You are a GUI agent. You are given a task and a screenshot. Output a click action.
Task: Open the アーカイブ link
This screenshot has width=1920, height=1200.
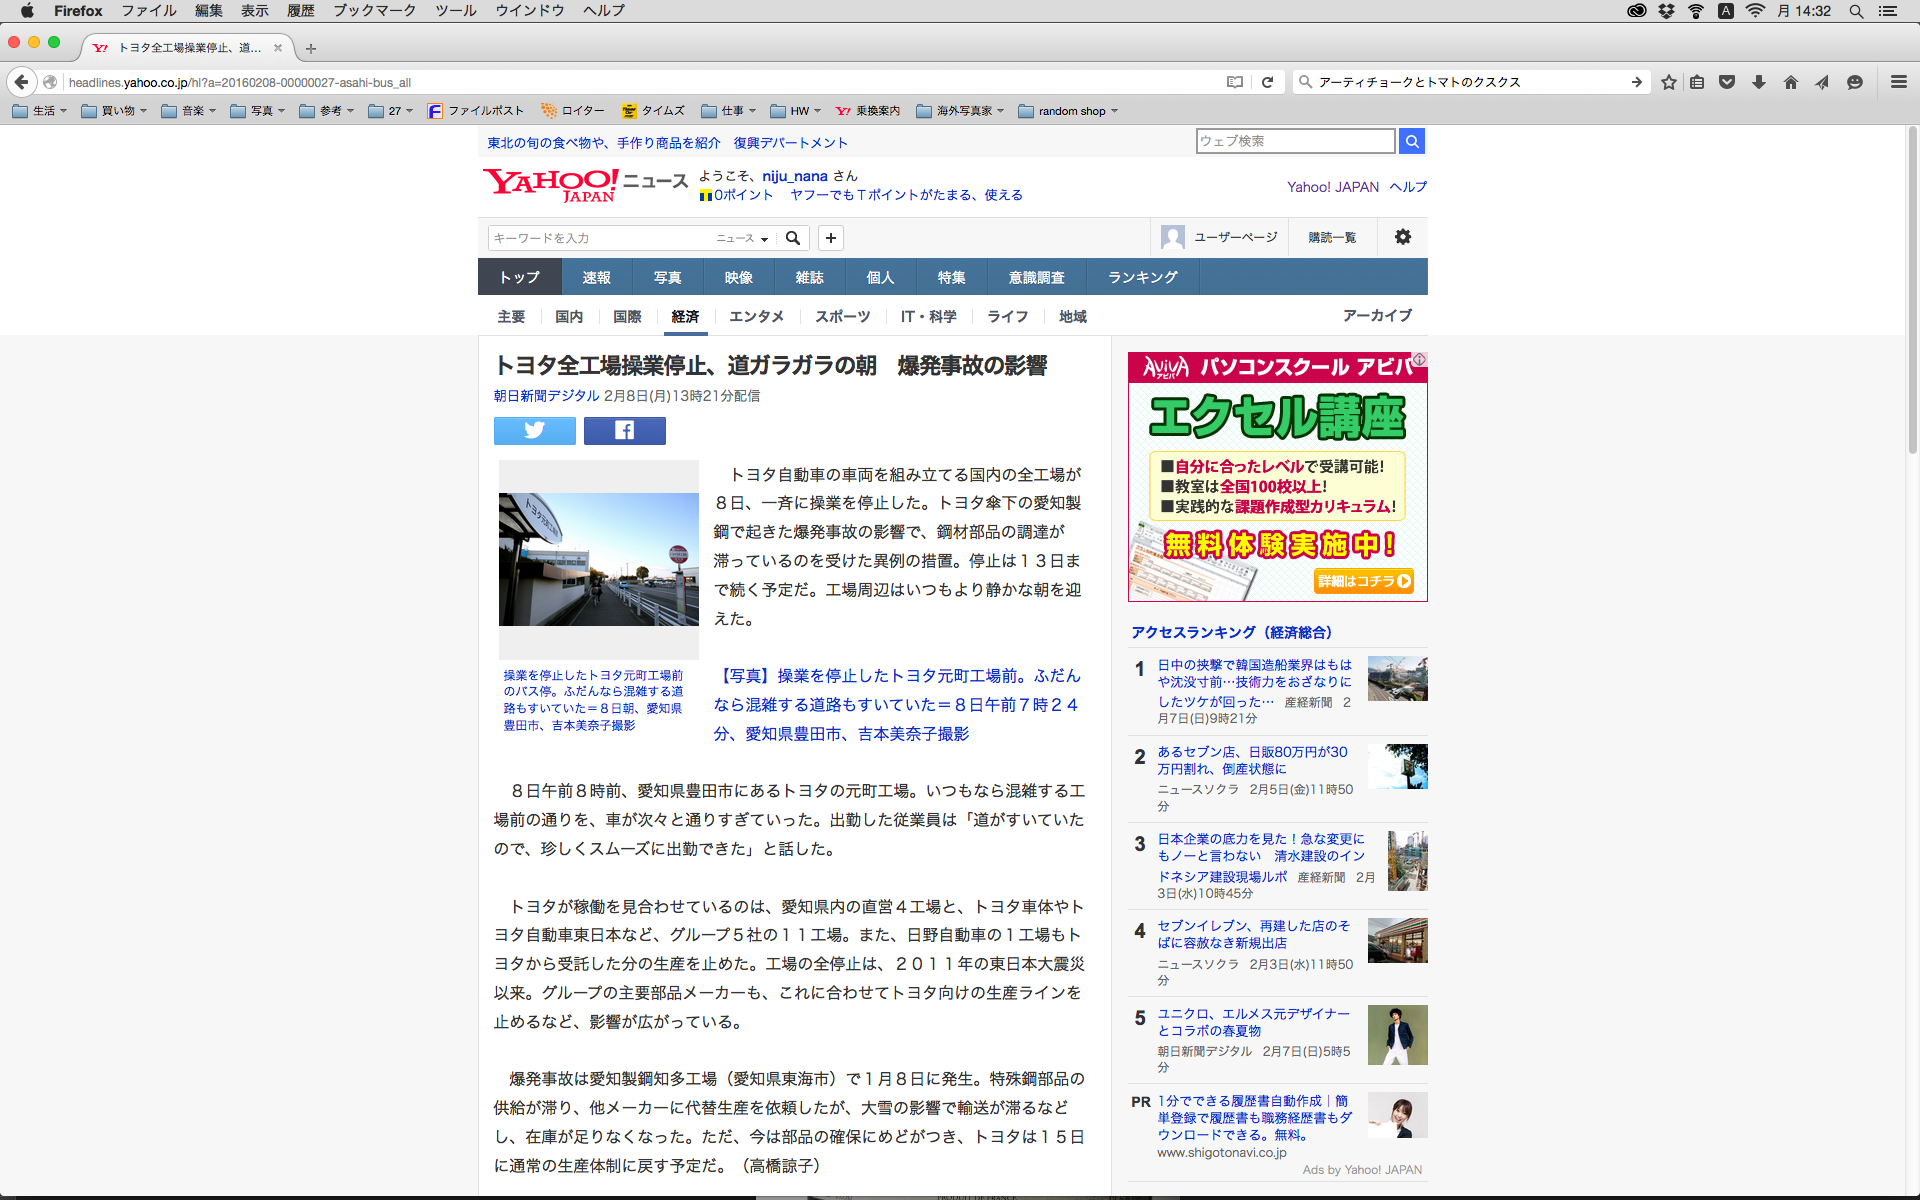(1377, 316)
